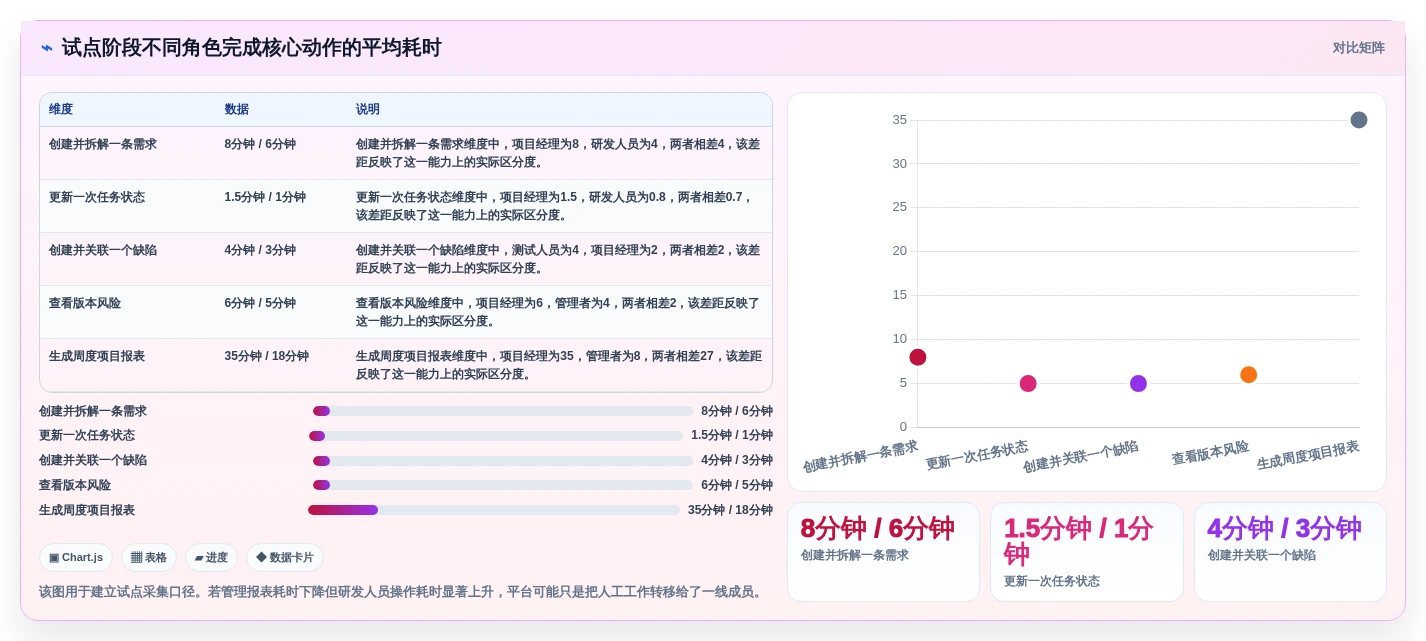Click the 查看版本风险 progress bar
This screenshot has width=1426, height=641.
pyautogui.click(x=503, y=485)
